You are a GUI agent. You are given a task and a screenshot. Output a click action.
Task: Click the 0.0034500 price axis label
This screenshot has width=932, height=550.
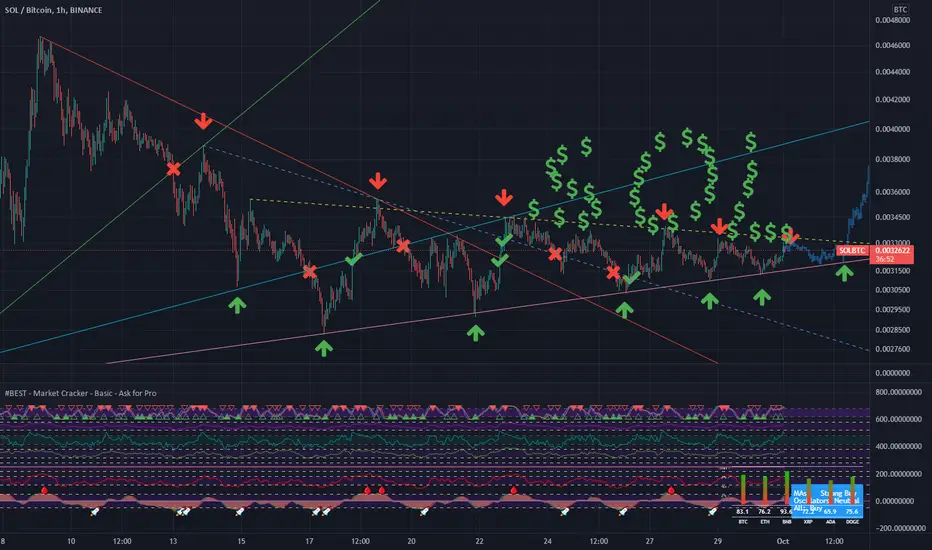[892, 217]
